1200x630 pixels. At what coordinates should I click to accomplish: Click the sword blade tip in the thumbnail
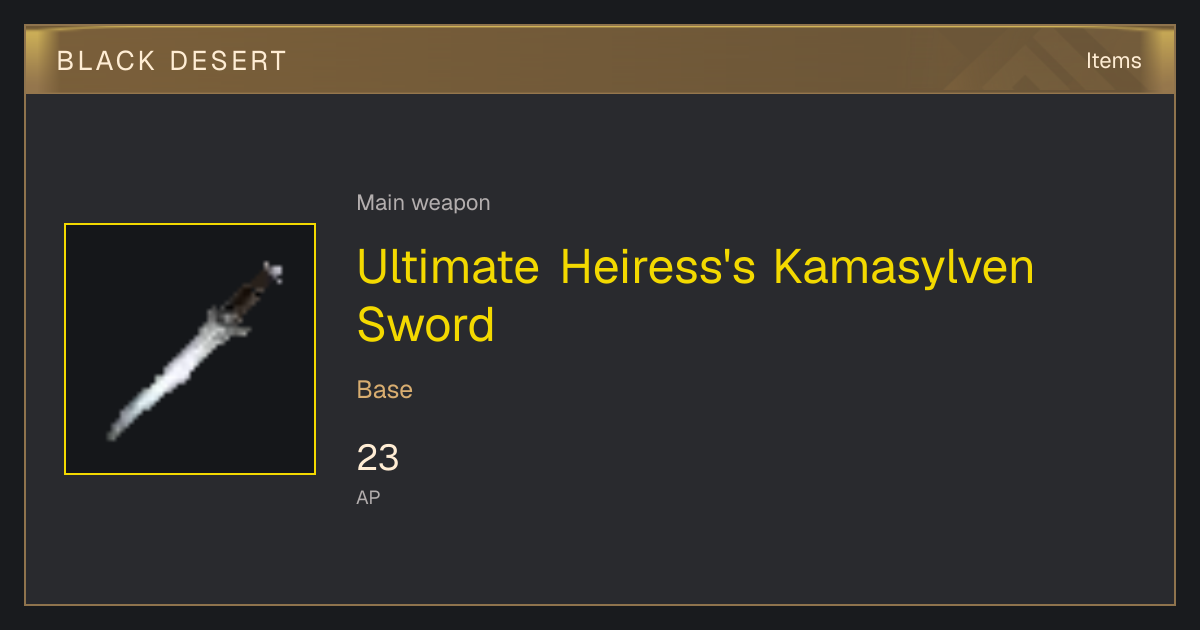click(x=113, y=433)
